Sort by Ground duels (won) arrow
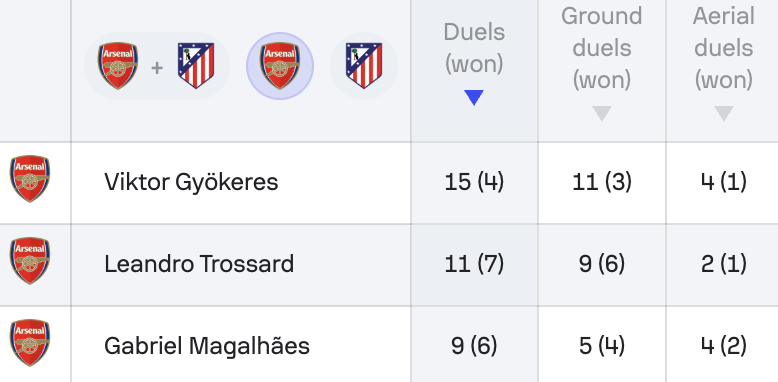Screen dimensions: 778x382 [601, 114]
